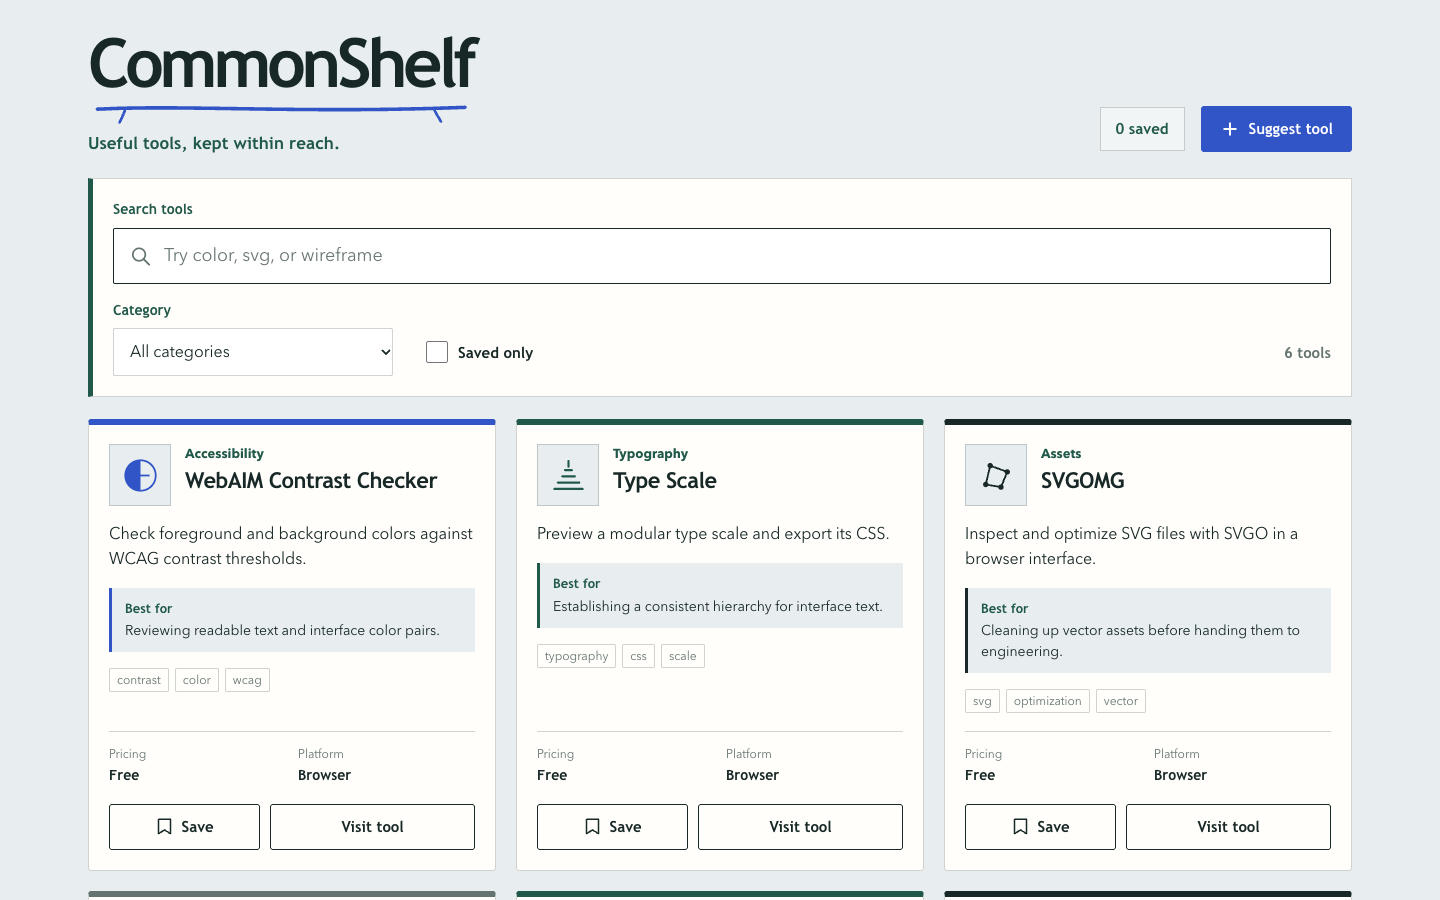This screenshot has width=1440, height=900.
Task: Click bookmark icon on Type Scale Save button
Action: pos(592,827)
